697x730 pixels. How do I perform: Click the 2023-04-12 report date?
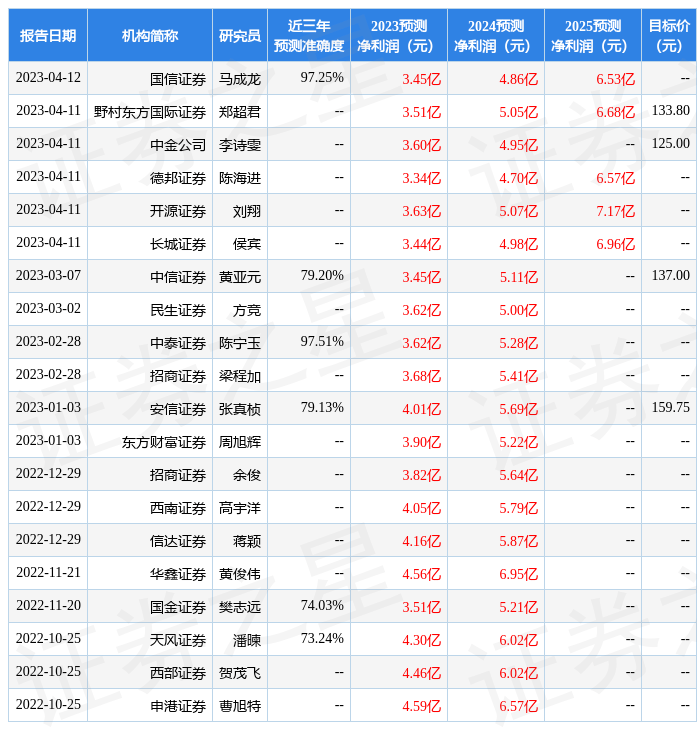tap(48, 77)
